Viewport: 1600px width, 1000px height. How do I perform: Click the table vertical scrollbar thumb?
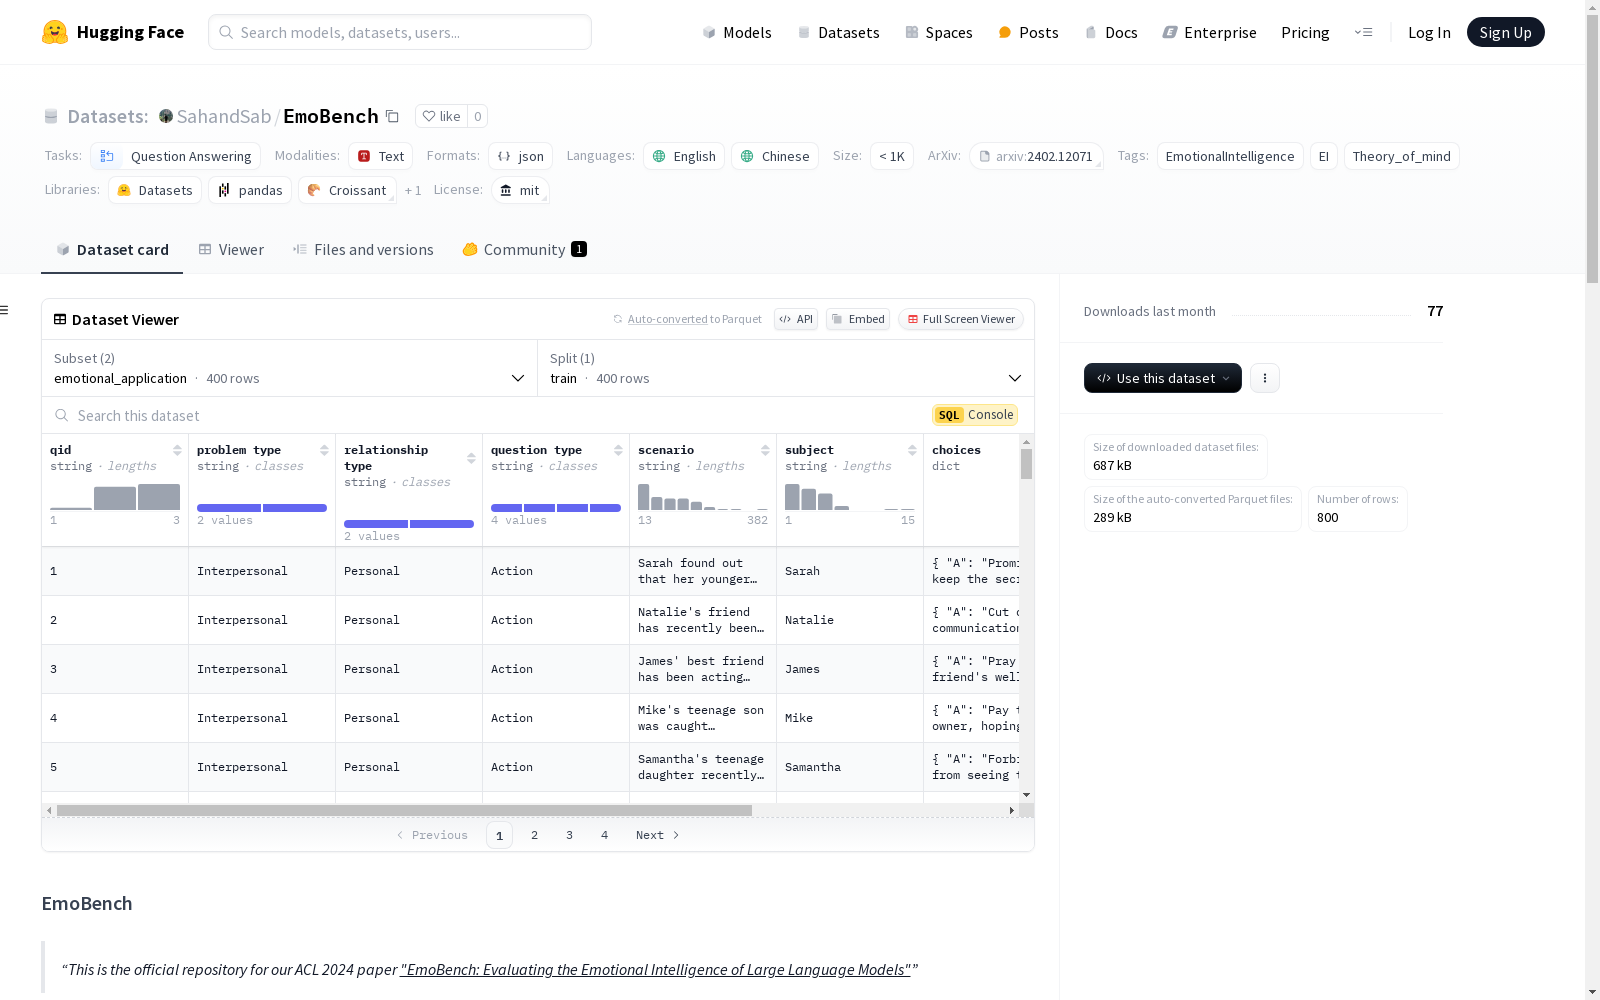point(1026,464)
